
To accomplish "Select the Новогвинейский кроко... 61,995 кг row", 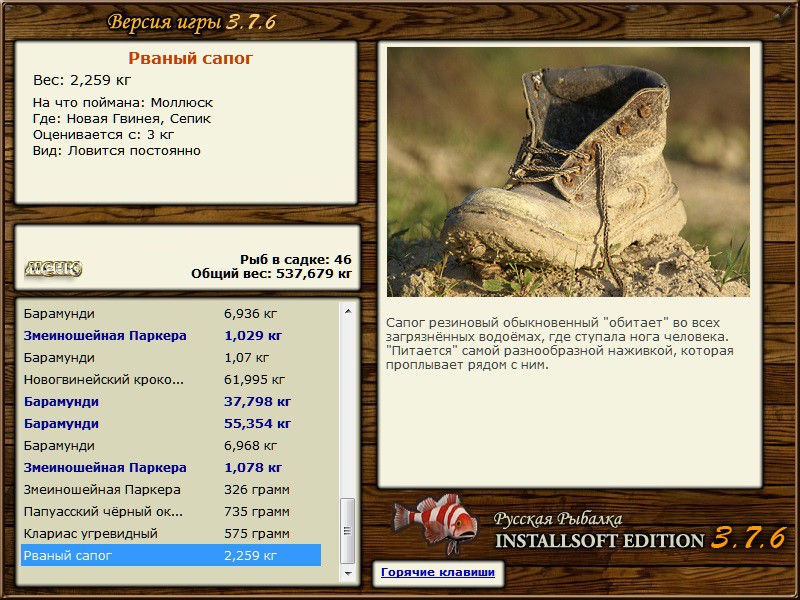I will pos(171,379).
